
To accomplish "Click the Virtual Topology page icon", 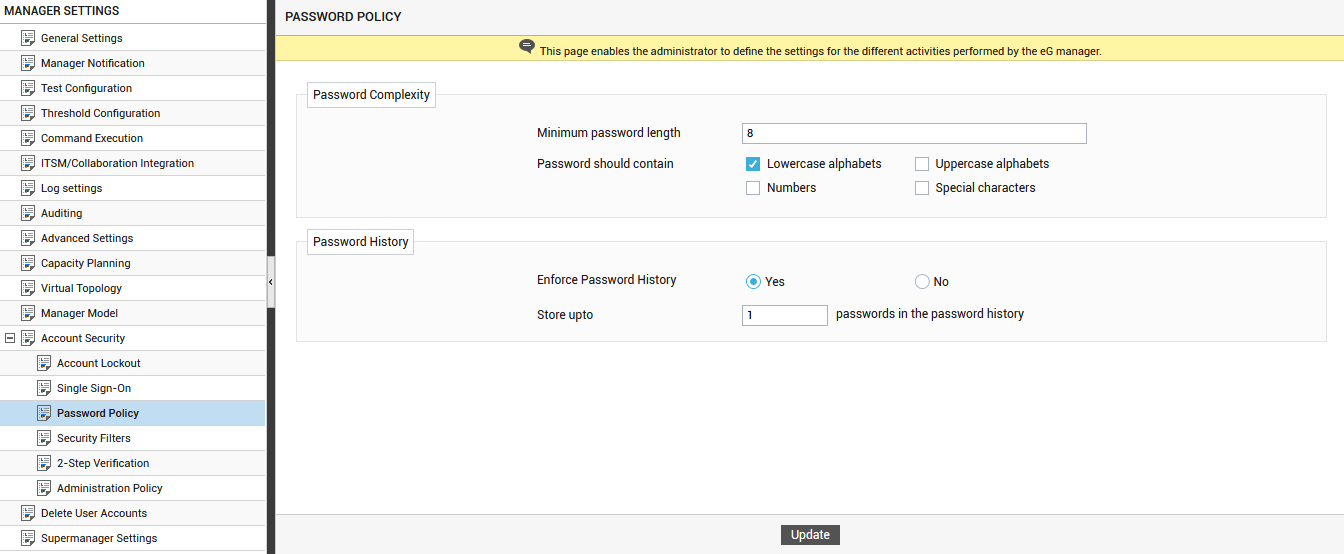I will pyautogui.click(x=28, y=288).
